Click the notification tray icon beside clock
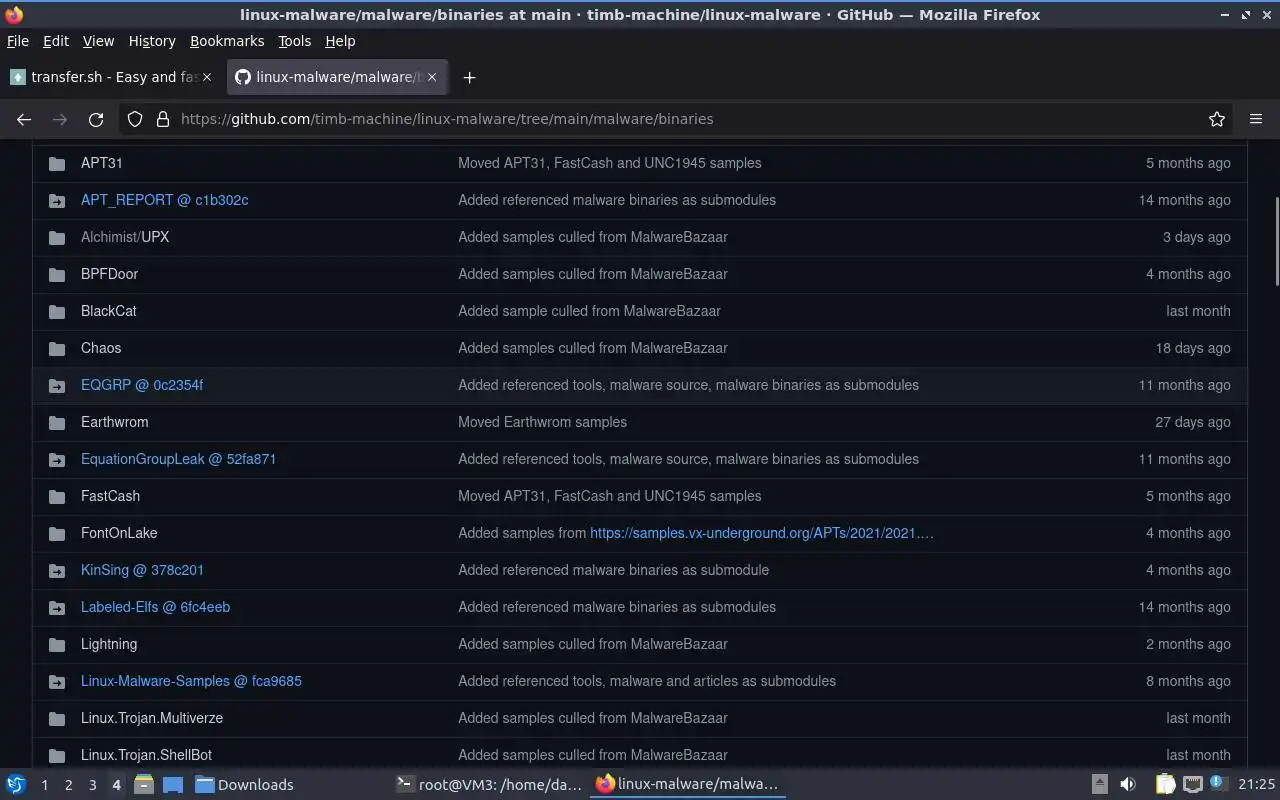This screenshot has height=800, width=1280. (x=1218, y=783)
